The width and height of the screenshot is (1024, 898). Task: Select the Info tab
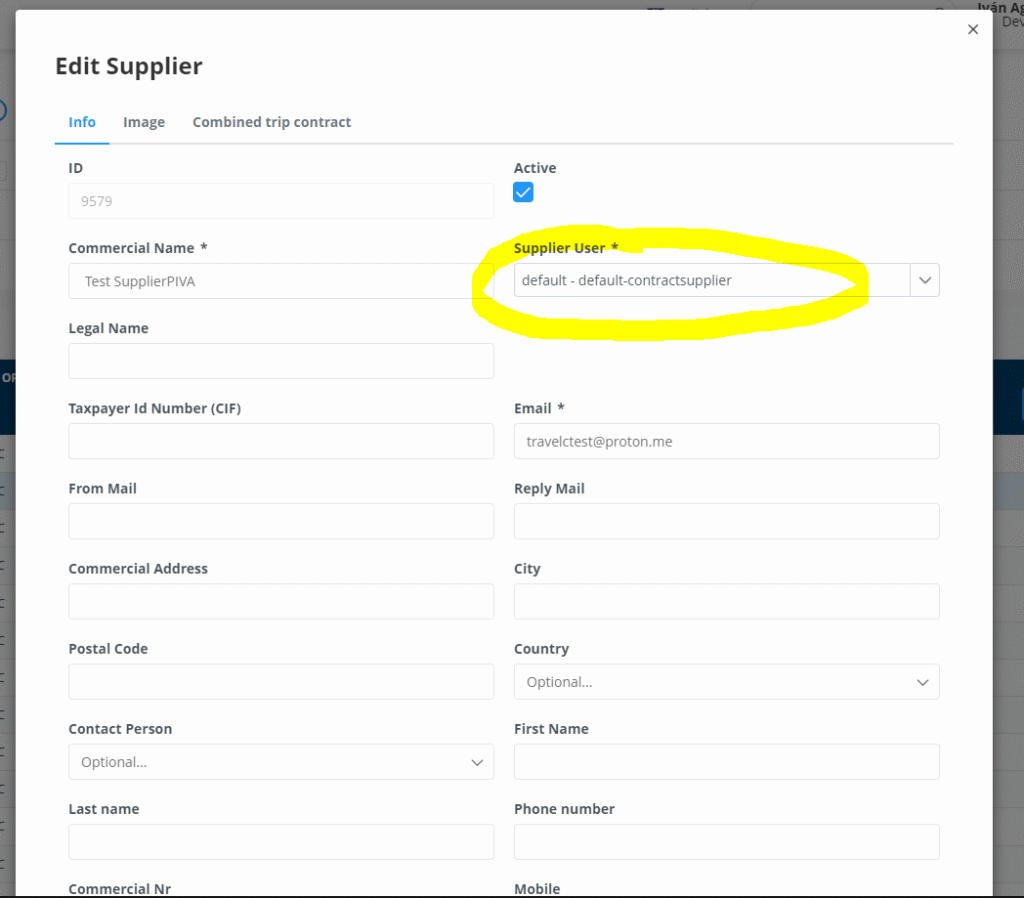pyautogui.click(x=82, y=122)
